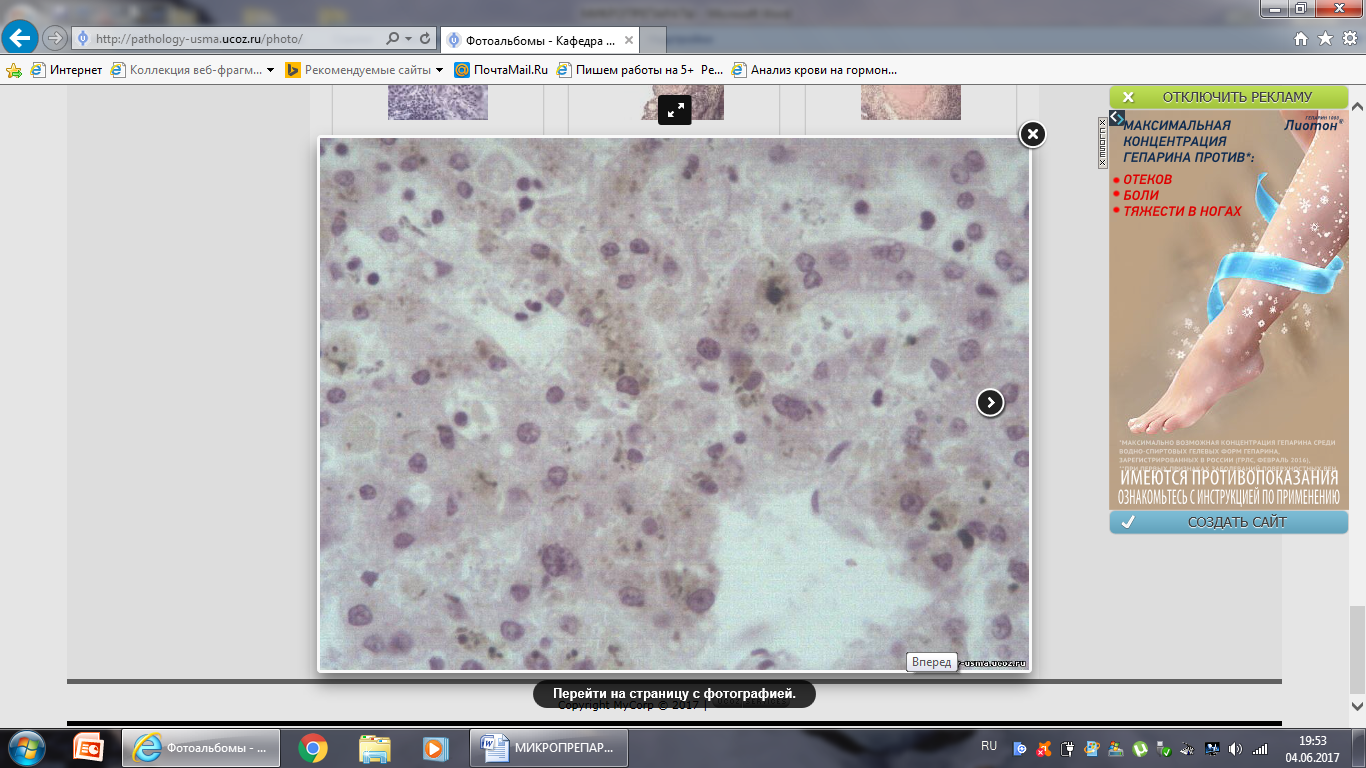The width and height of the screenshot is (1366, 768).
Task: Open Google Chrome from the taskbar
Action: (x=313, y=747)
